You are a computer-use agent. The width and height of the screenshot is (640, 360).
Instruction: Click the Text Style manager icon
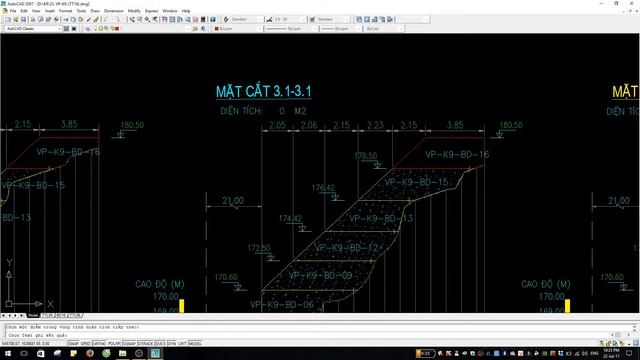click(x=226, y=20)
